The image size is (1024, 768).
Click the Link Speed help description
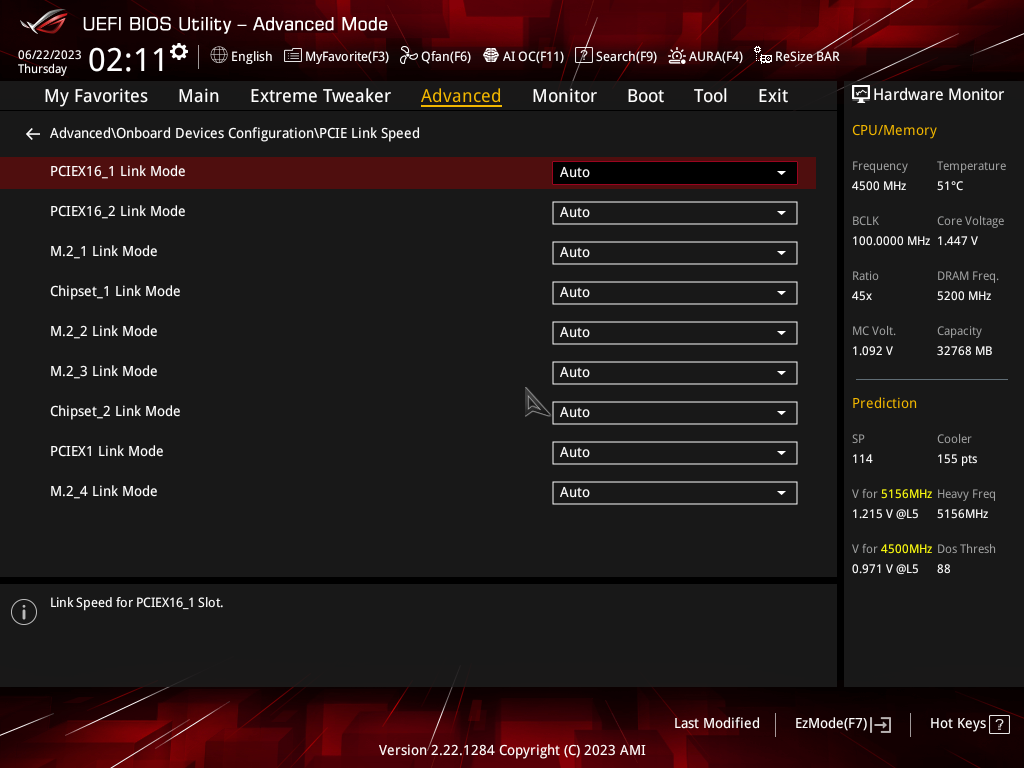(x=136, y=603)
